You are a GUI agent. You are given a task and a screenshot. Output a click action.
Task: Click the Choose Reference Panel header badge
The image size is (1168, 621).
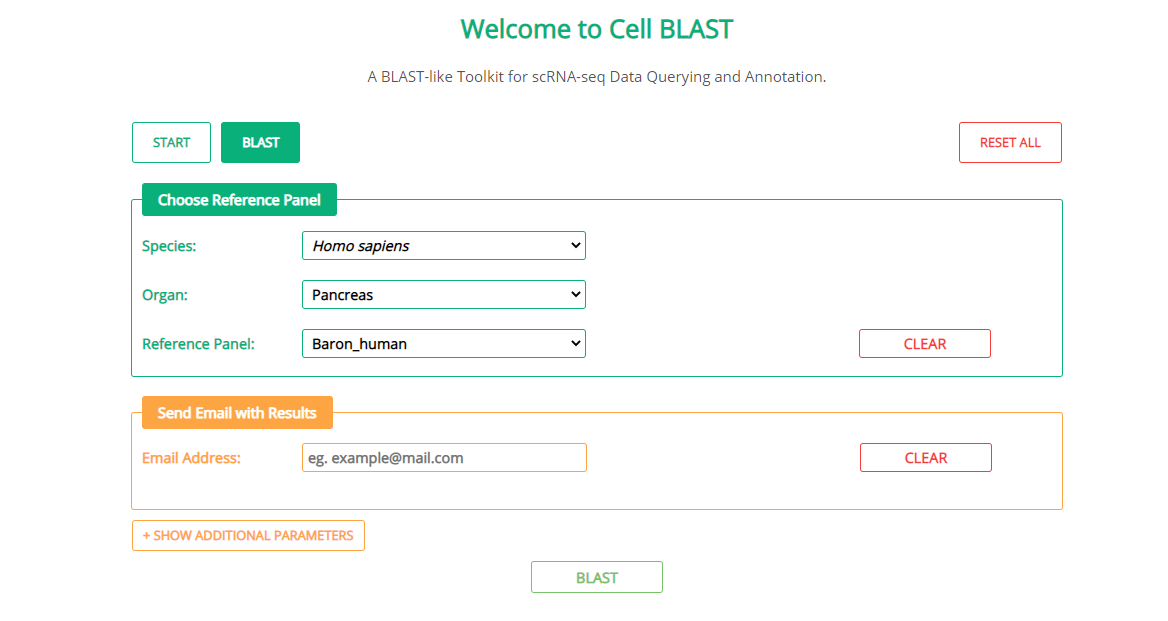point(239,199)
